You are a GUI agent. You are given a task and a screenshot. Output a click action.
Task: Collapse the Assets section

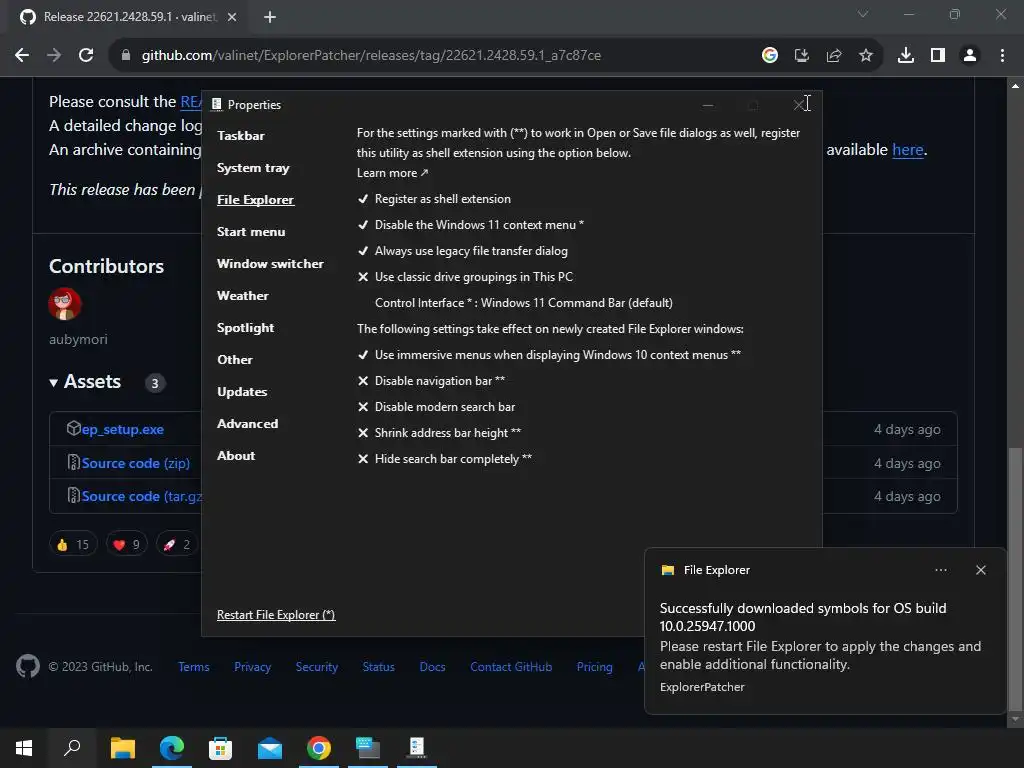coord(85,382)
